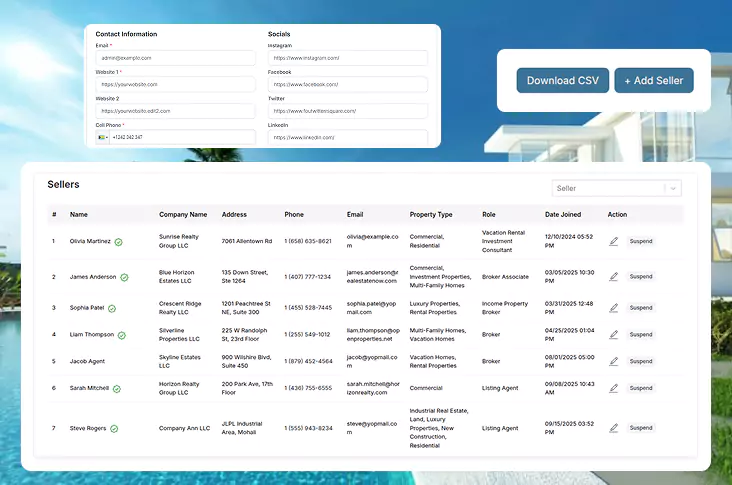Screen dimensions: 732x485
Task: Click the Name column header
Action: pyautogui.click(x=78, y=215)
